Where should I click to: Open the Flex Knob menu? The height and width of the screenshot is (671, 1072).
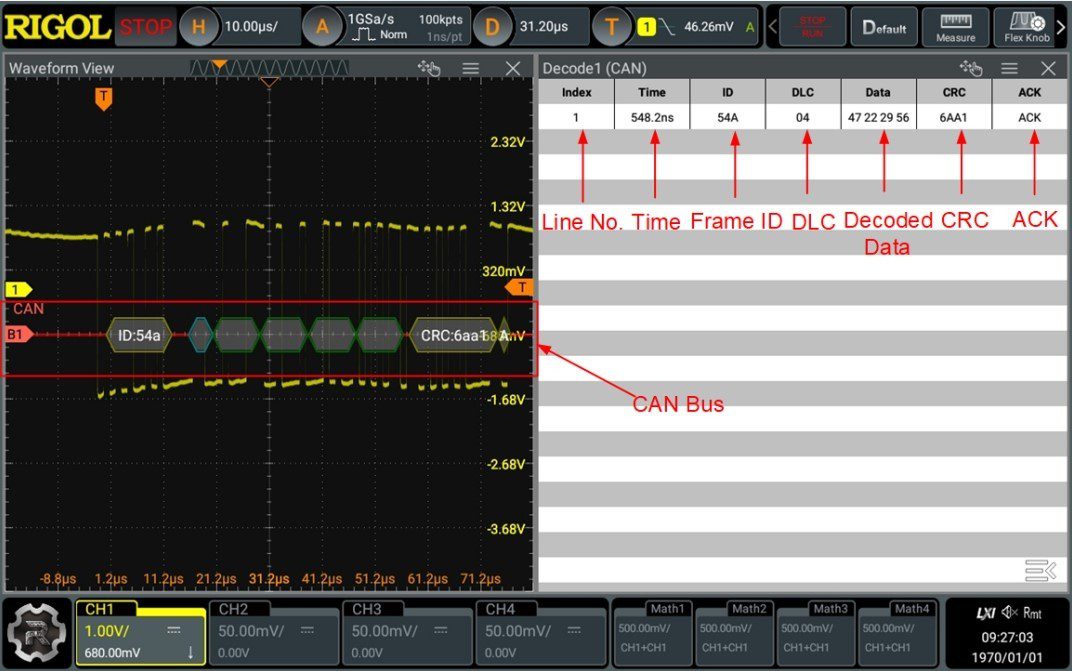point(1027,27)
